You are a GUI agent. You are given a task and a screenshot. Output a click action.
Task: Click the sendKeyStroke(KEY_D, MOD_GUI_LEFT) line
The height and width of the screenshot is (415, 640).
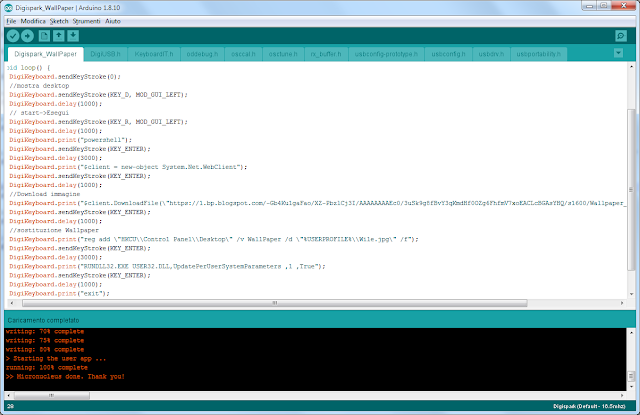(98, 95)
